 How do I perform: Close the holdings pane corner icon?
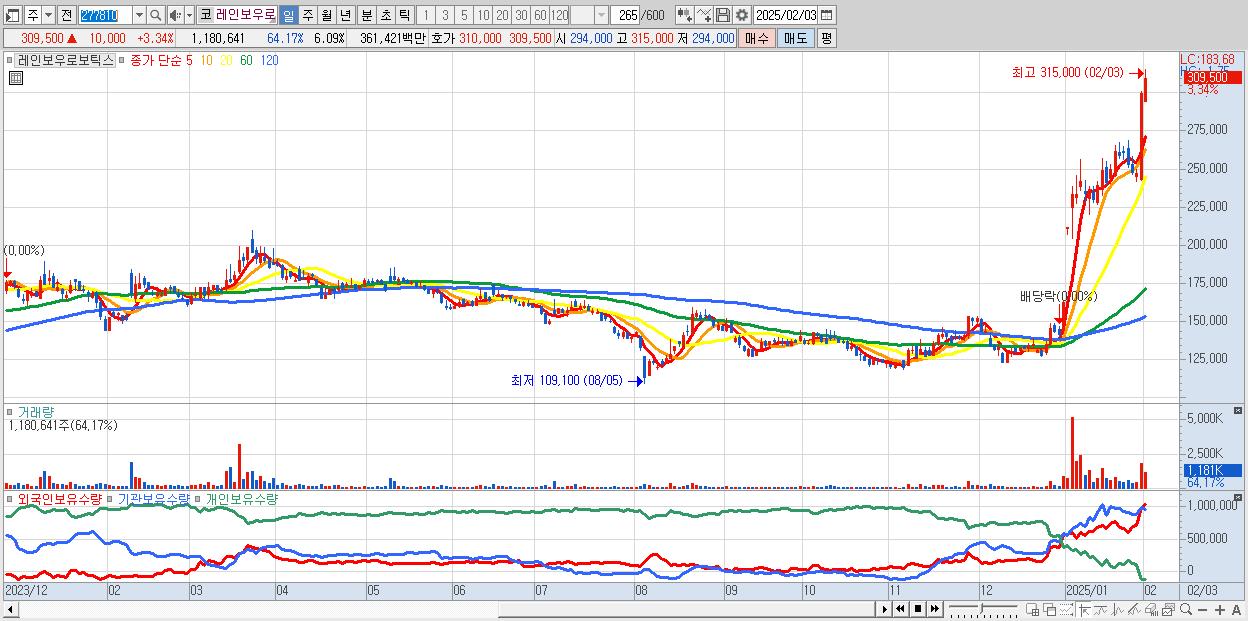tap(1238, 498)
